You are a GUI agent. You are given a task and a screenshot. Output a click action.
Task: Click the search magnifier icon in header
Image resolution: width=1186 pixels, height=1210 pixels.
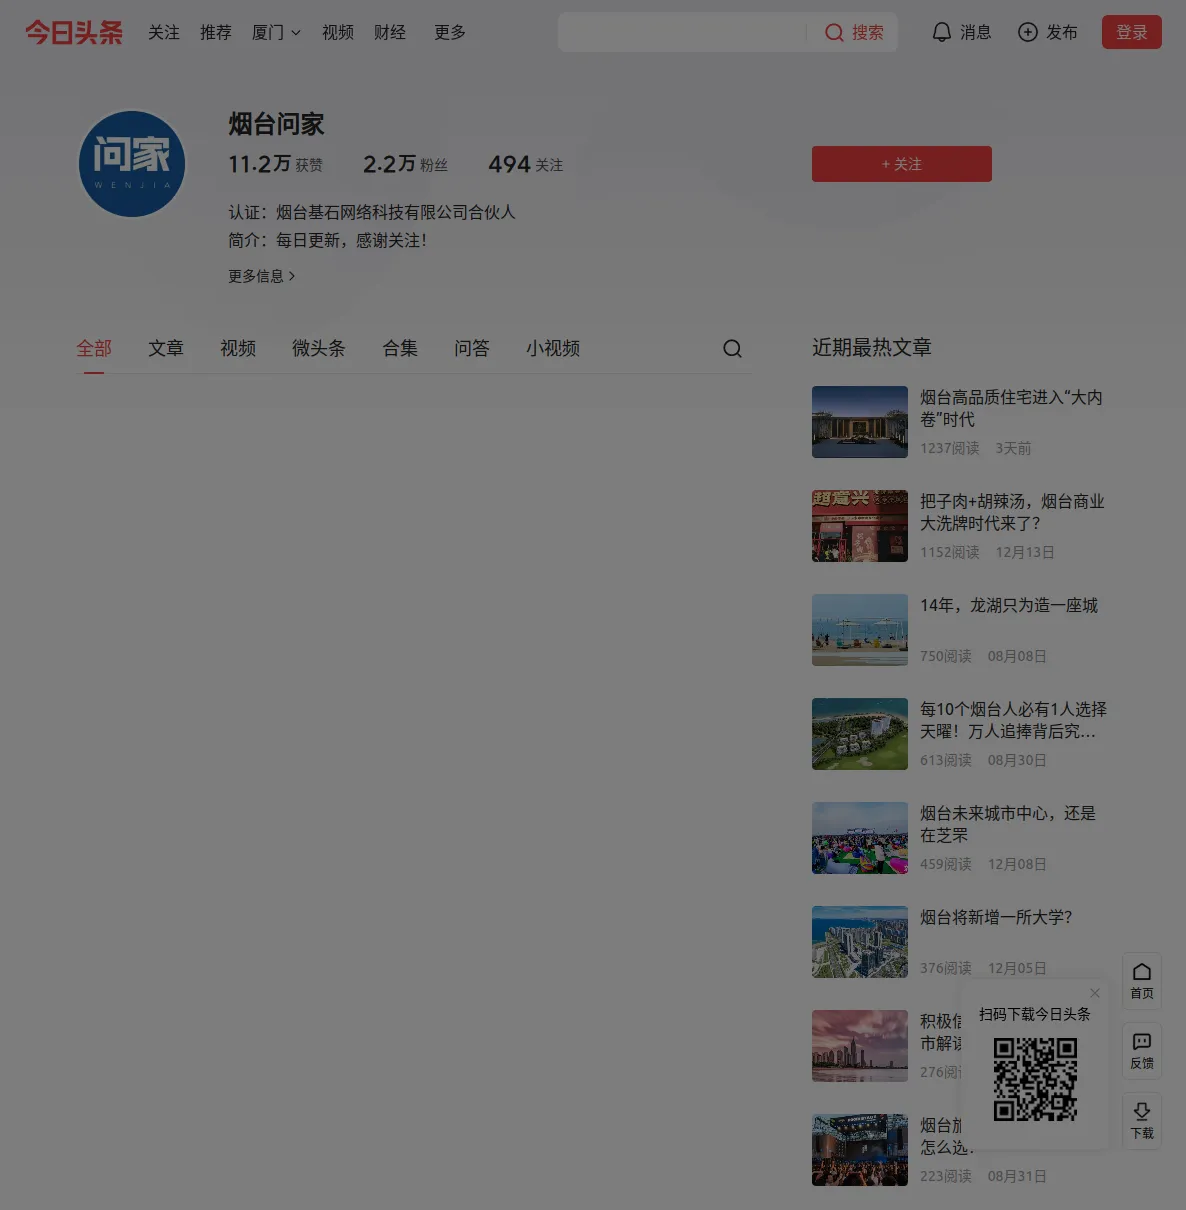[x=834, y=32]
